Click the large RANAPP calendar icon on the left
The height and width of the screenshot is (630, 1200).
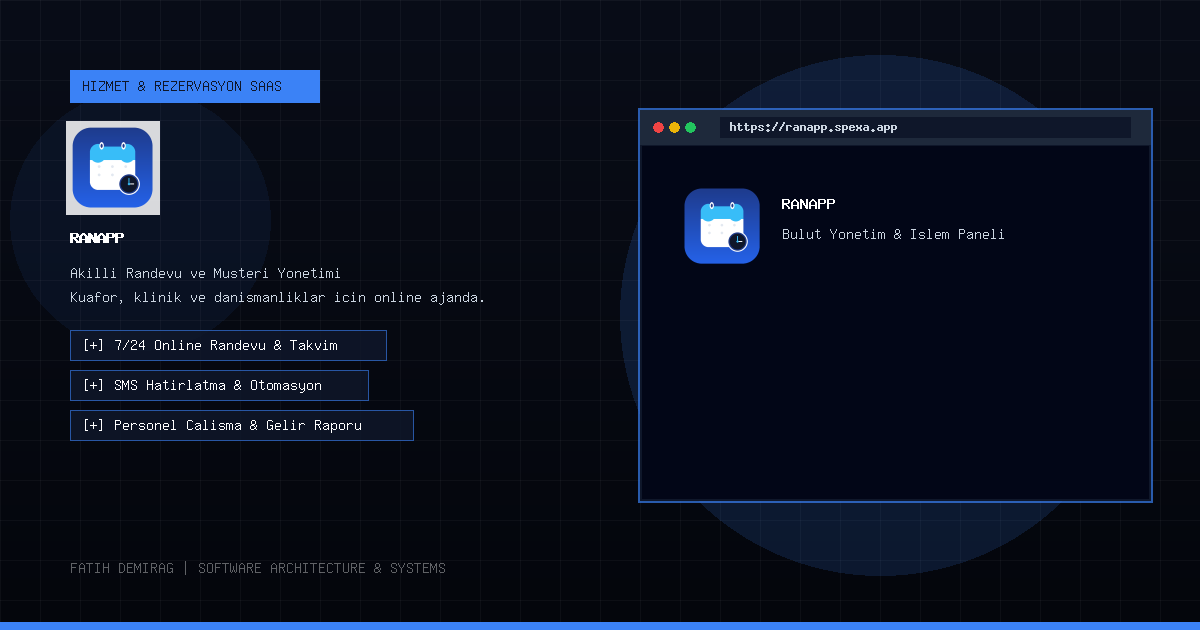pos(113,168)
